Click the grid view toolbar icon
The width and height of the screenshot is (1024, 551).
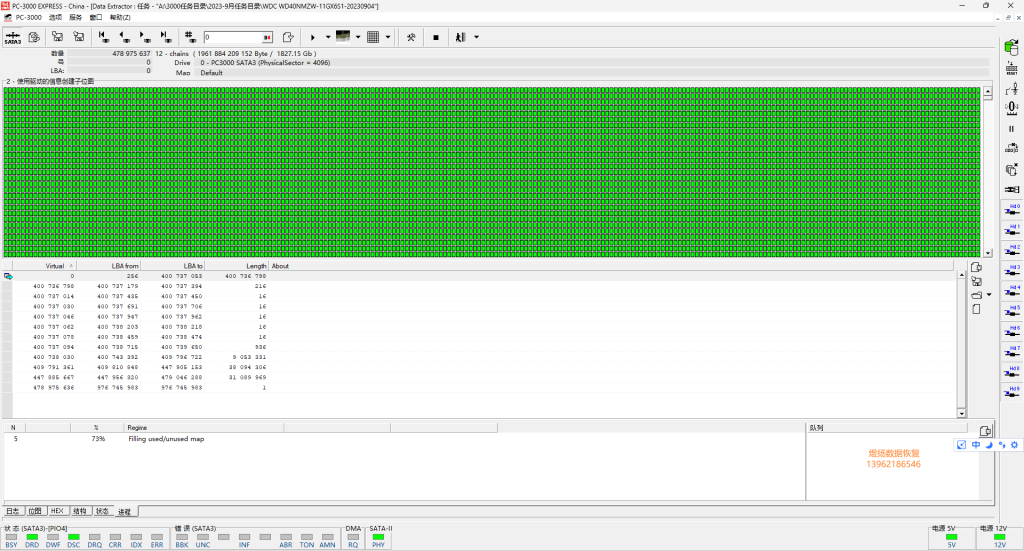click(x=373, y=37)
